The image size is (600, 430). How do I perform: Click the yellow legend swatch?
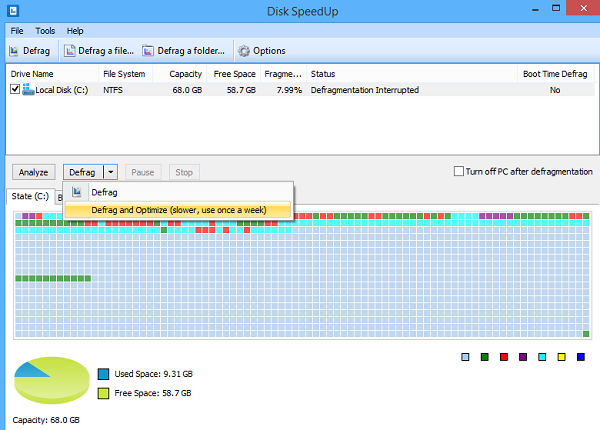561,357
